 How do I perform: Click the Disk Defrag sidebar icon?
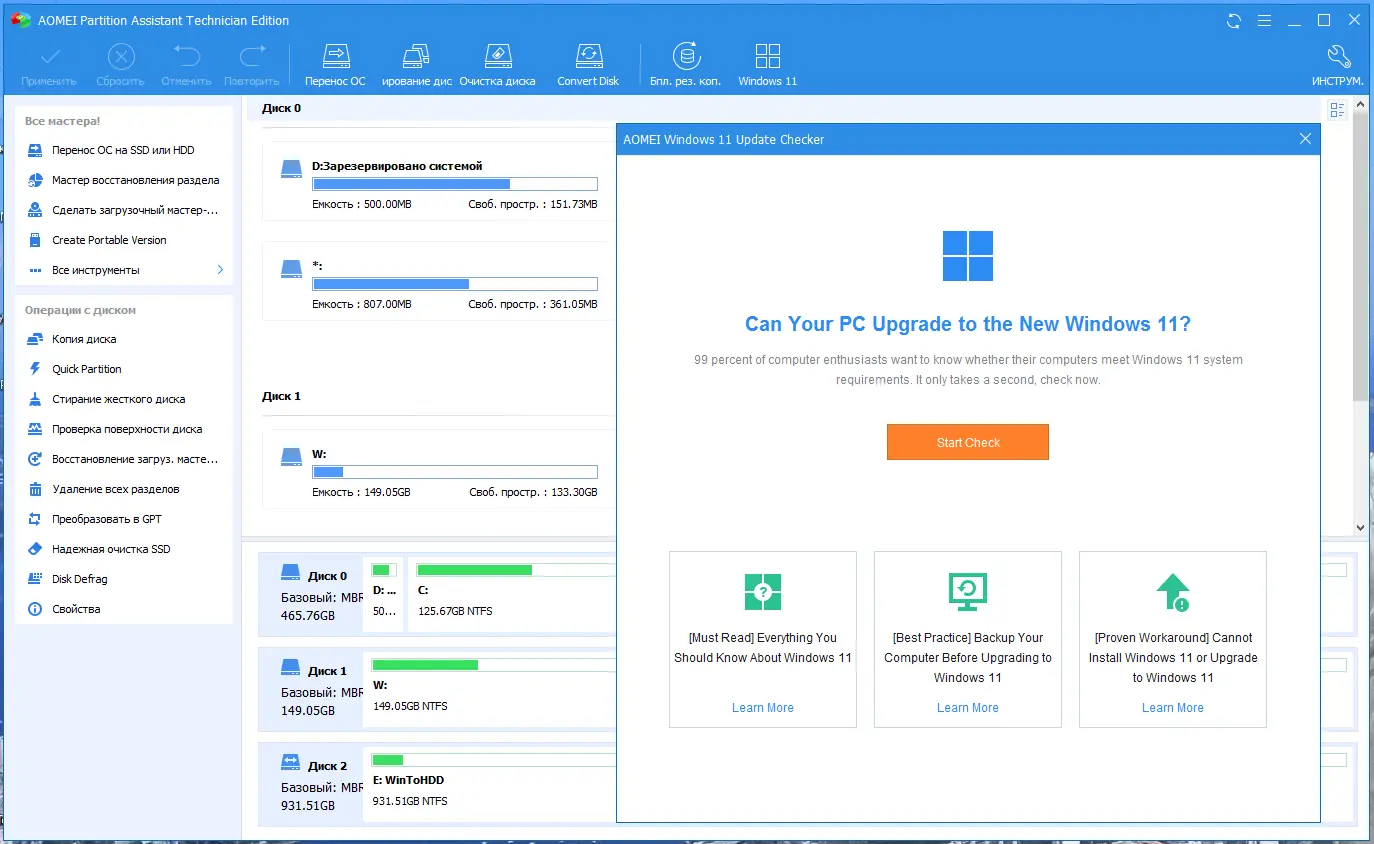tap(35, 579)
